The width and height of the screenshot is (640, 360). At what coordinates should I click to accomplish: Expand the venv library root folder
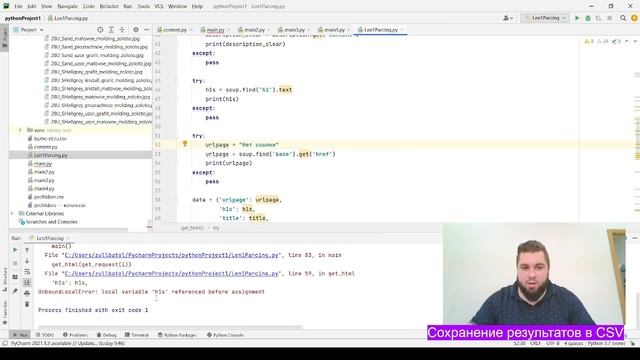click(20, 130)
